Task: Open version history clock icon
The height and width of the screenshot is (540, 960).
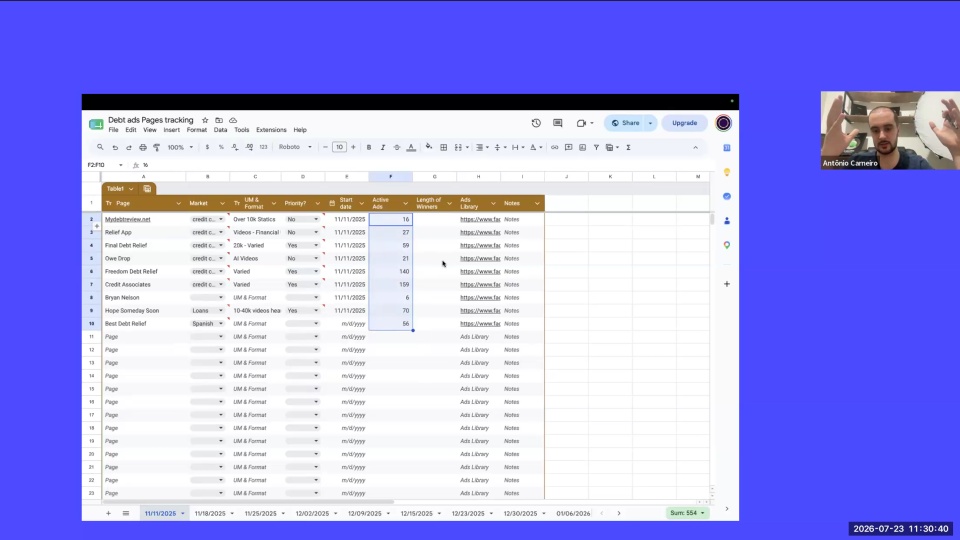Action: pos(536,123)
